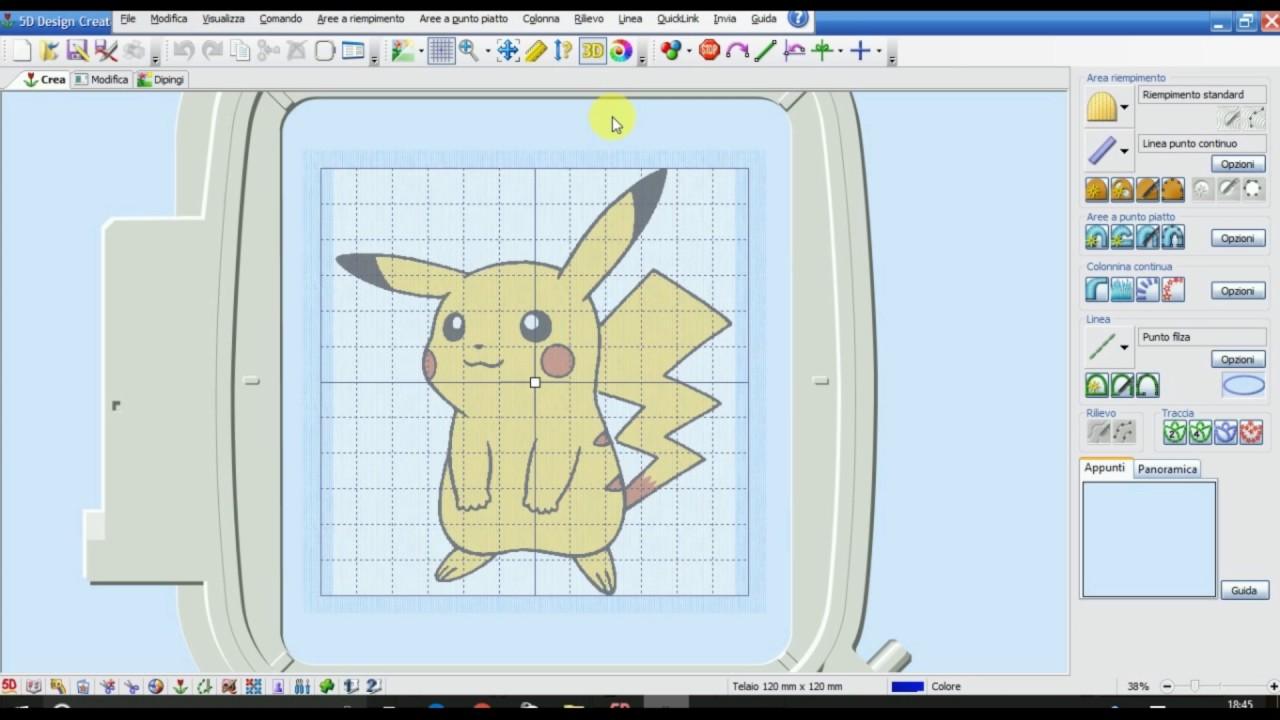Click the green line draw tool
Screen dimensions: 1280x720
766,51
